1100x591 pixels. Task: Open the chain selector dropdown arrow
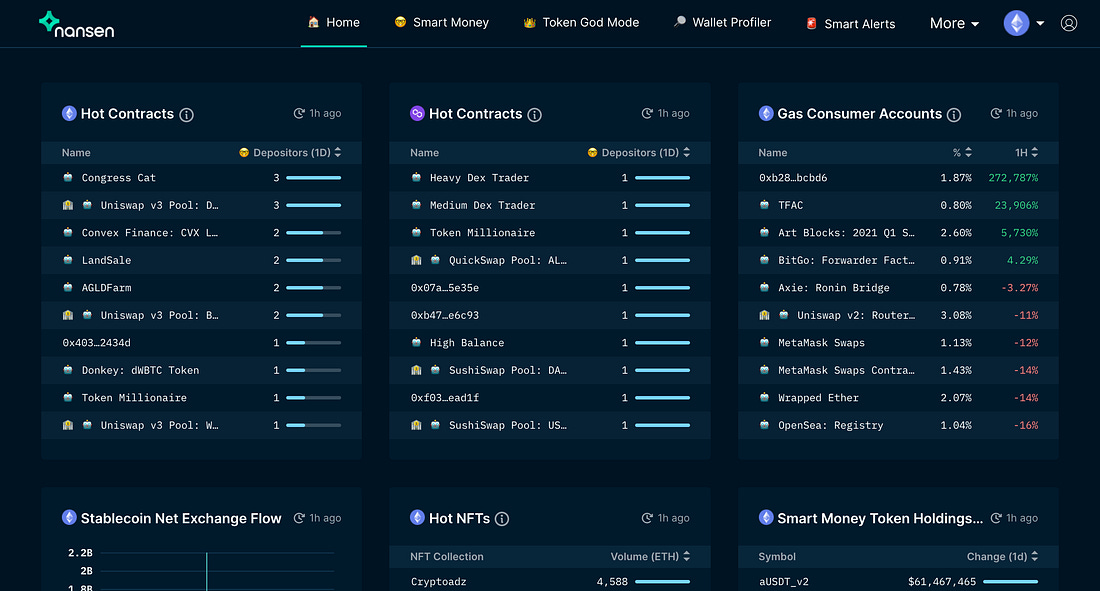[1040, 23]
